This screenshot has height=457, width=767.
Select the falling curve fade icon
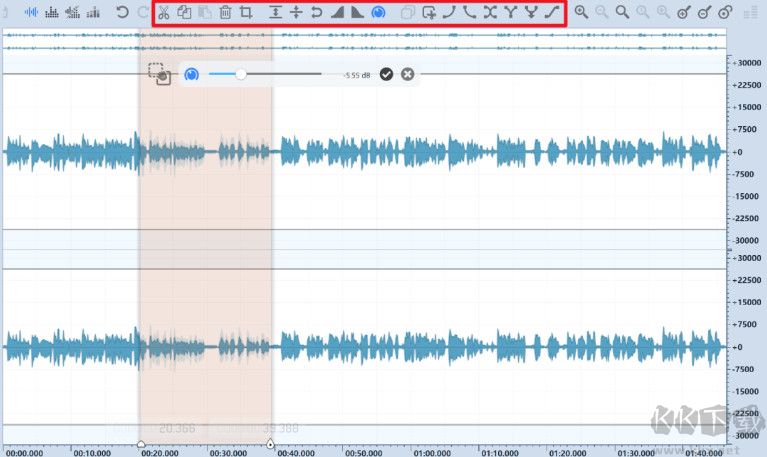470,12
